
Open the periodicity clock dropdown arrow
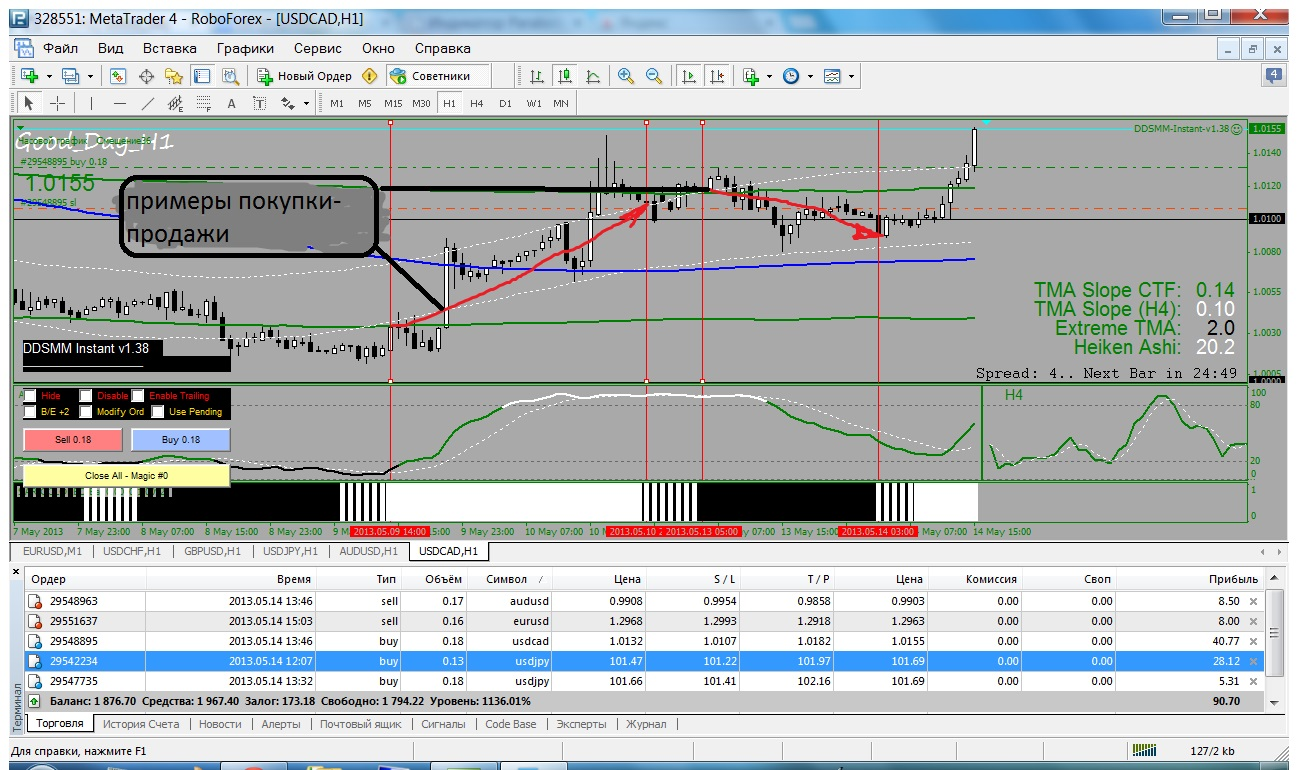810,76
